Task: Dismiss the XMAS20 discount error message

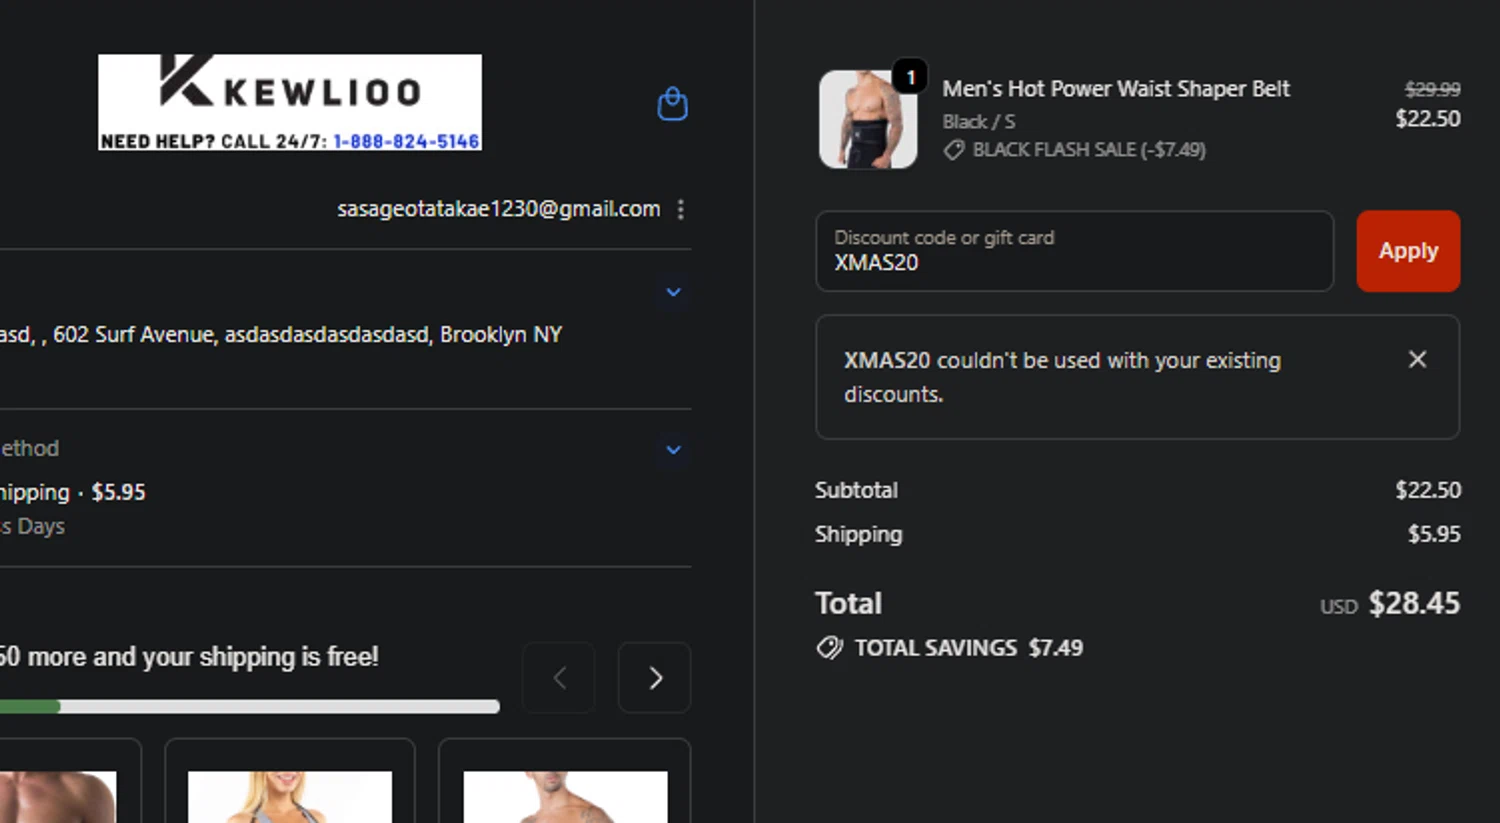Action: [x=1417, y=359]
